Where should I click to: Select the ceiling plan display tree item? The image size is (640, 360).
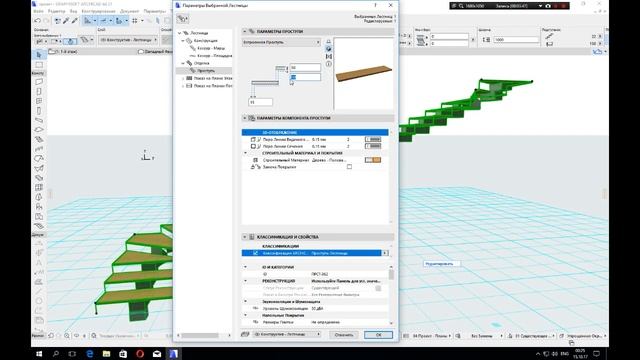(x=209, y=86)
